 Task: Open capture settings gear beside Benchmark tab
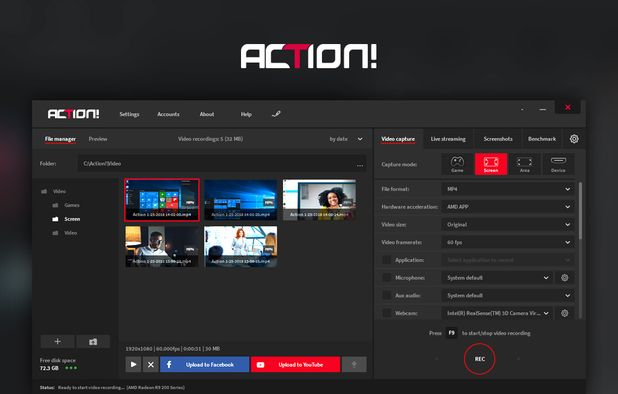pos(574,139)
